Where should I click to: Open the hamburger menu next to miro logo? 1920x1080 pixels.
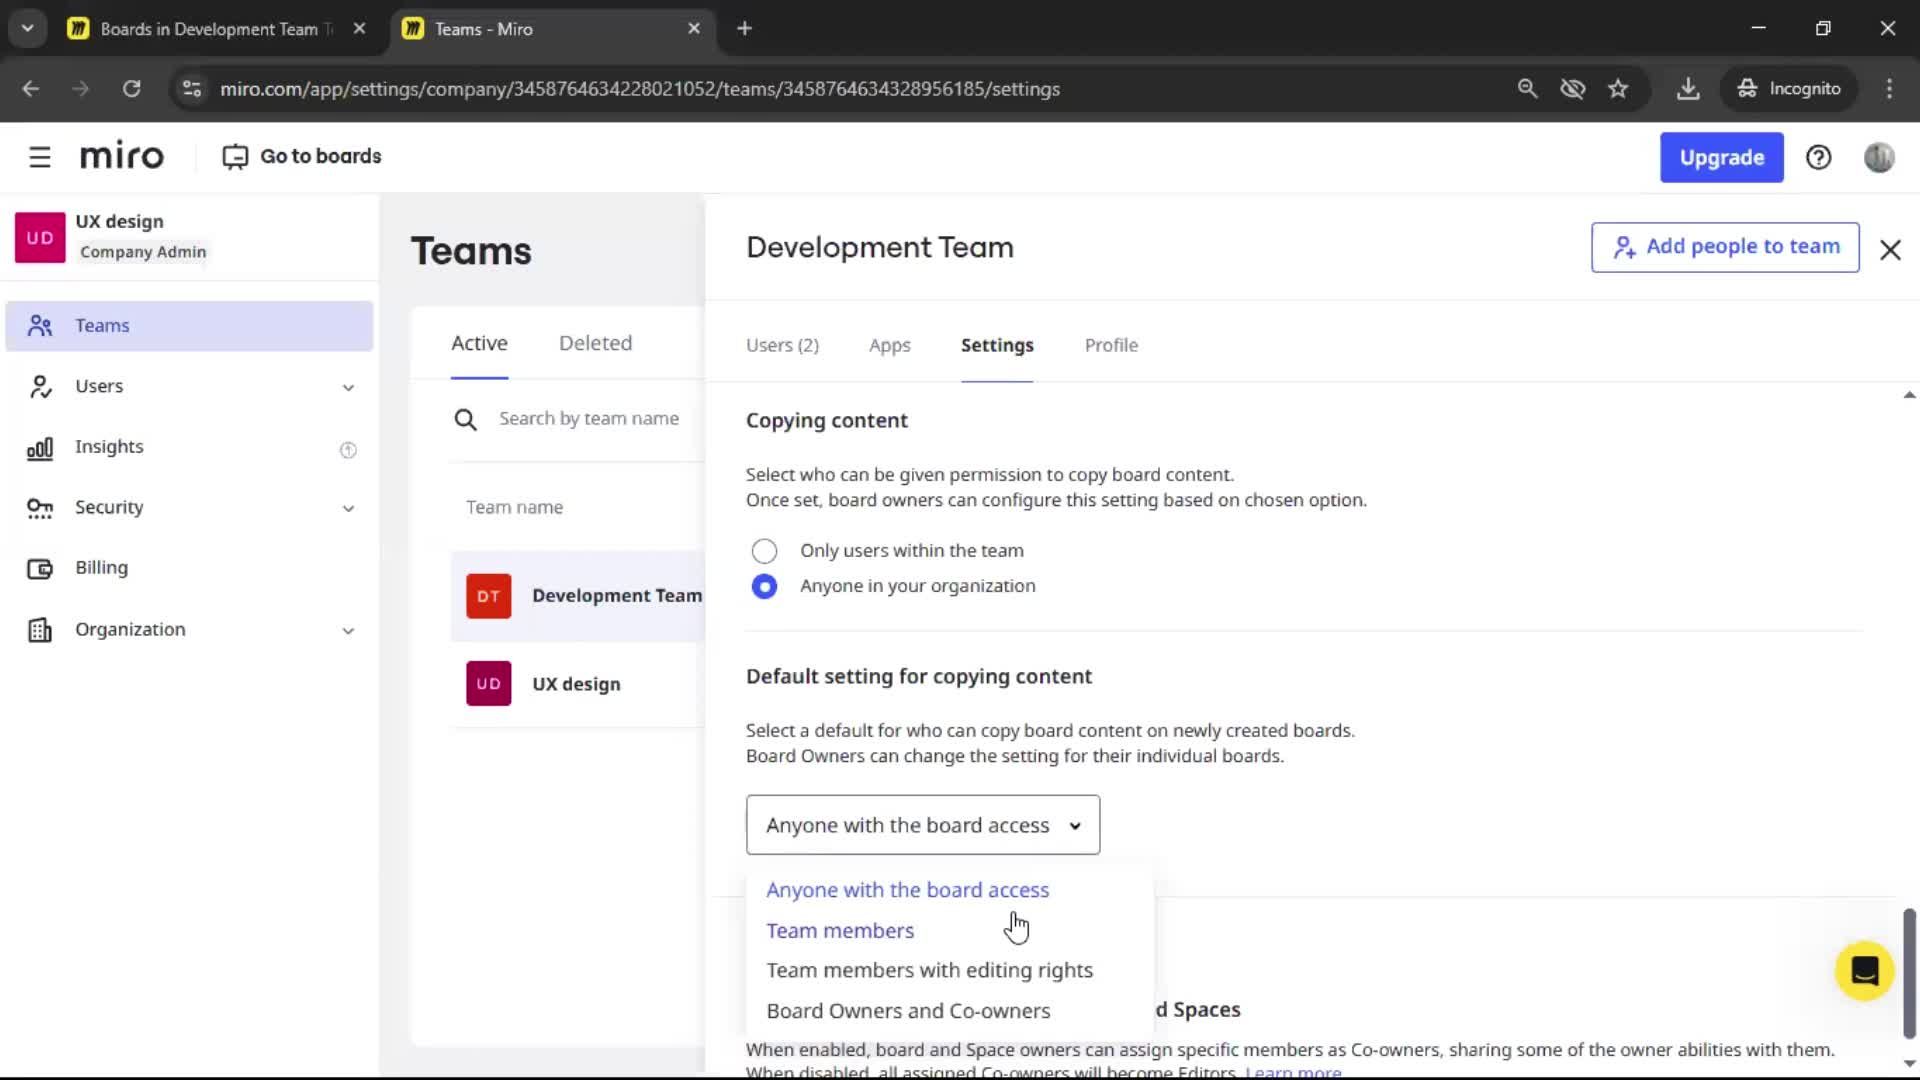pos(40,157)
